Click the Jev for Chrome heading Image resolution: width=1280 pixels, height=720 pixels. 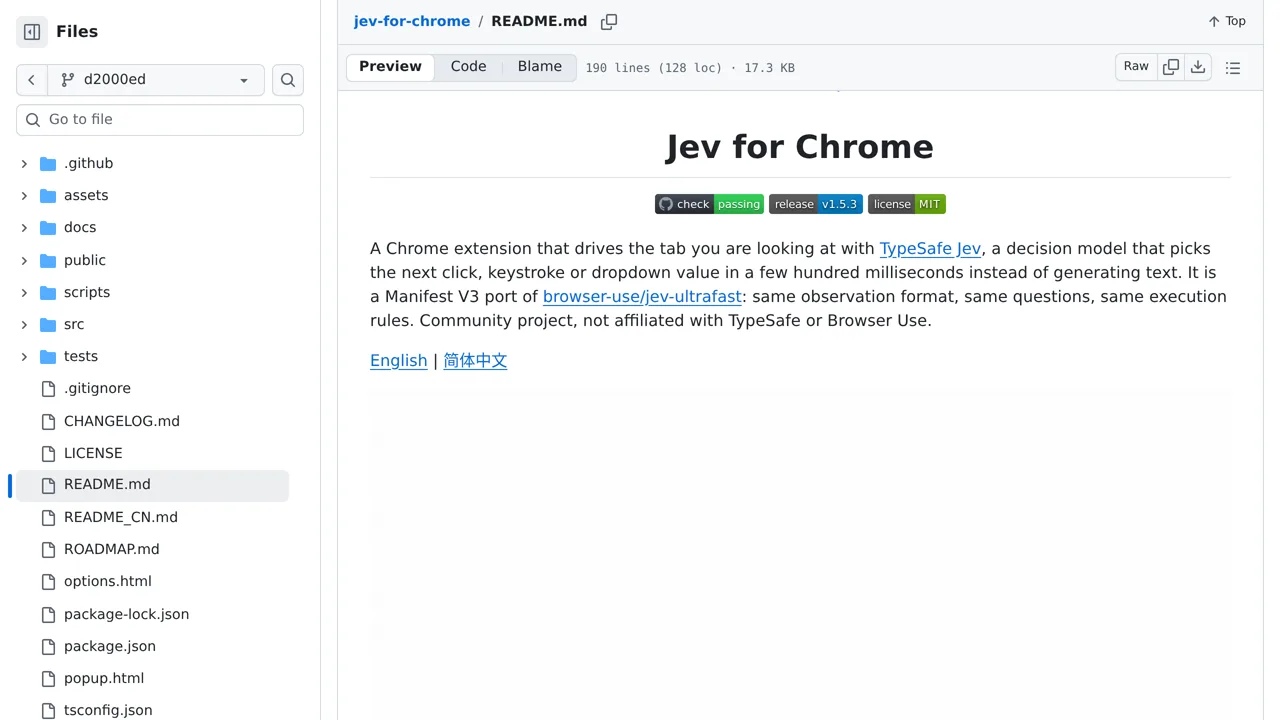(x=800, y=147)
